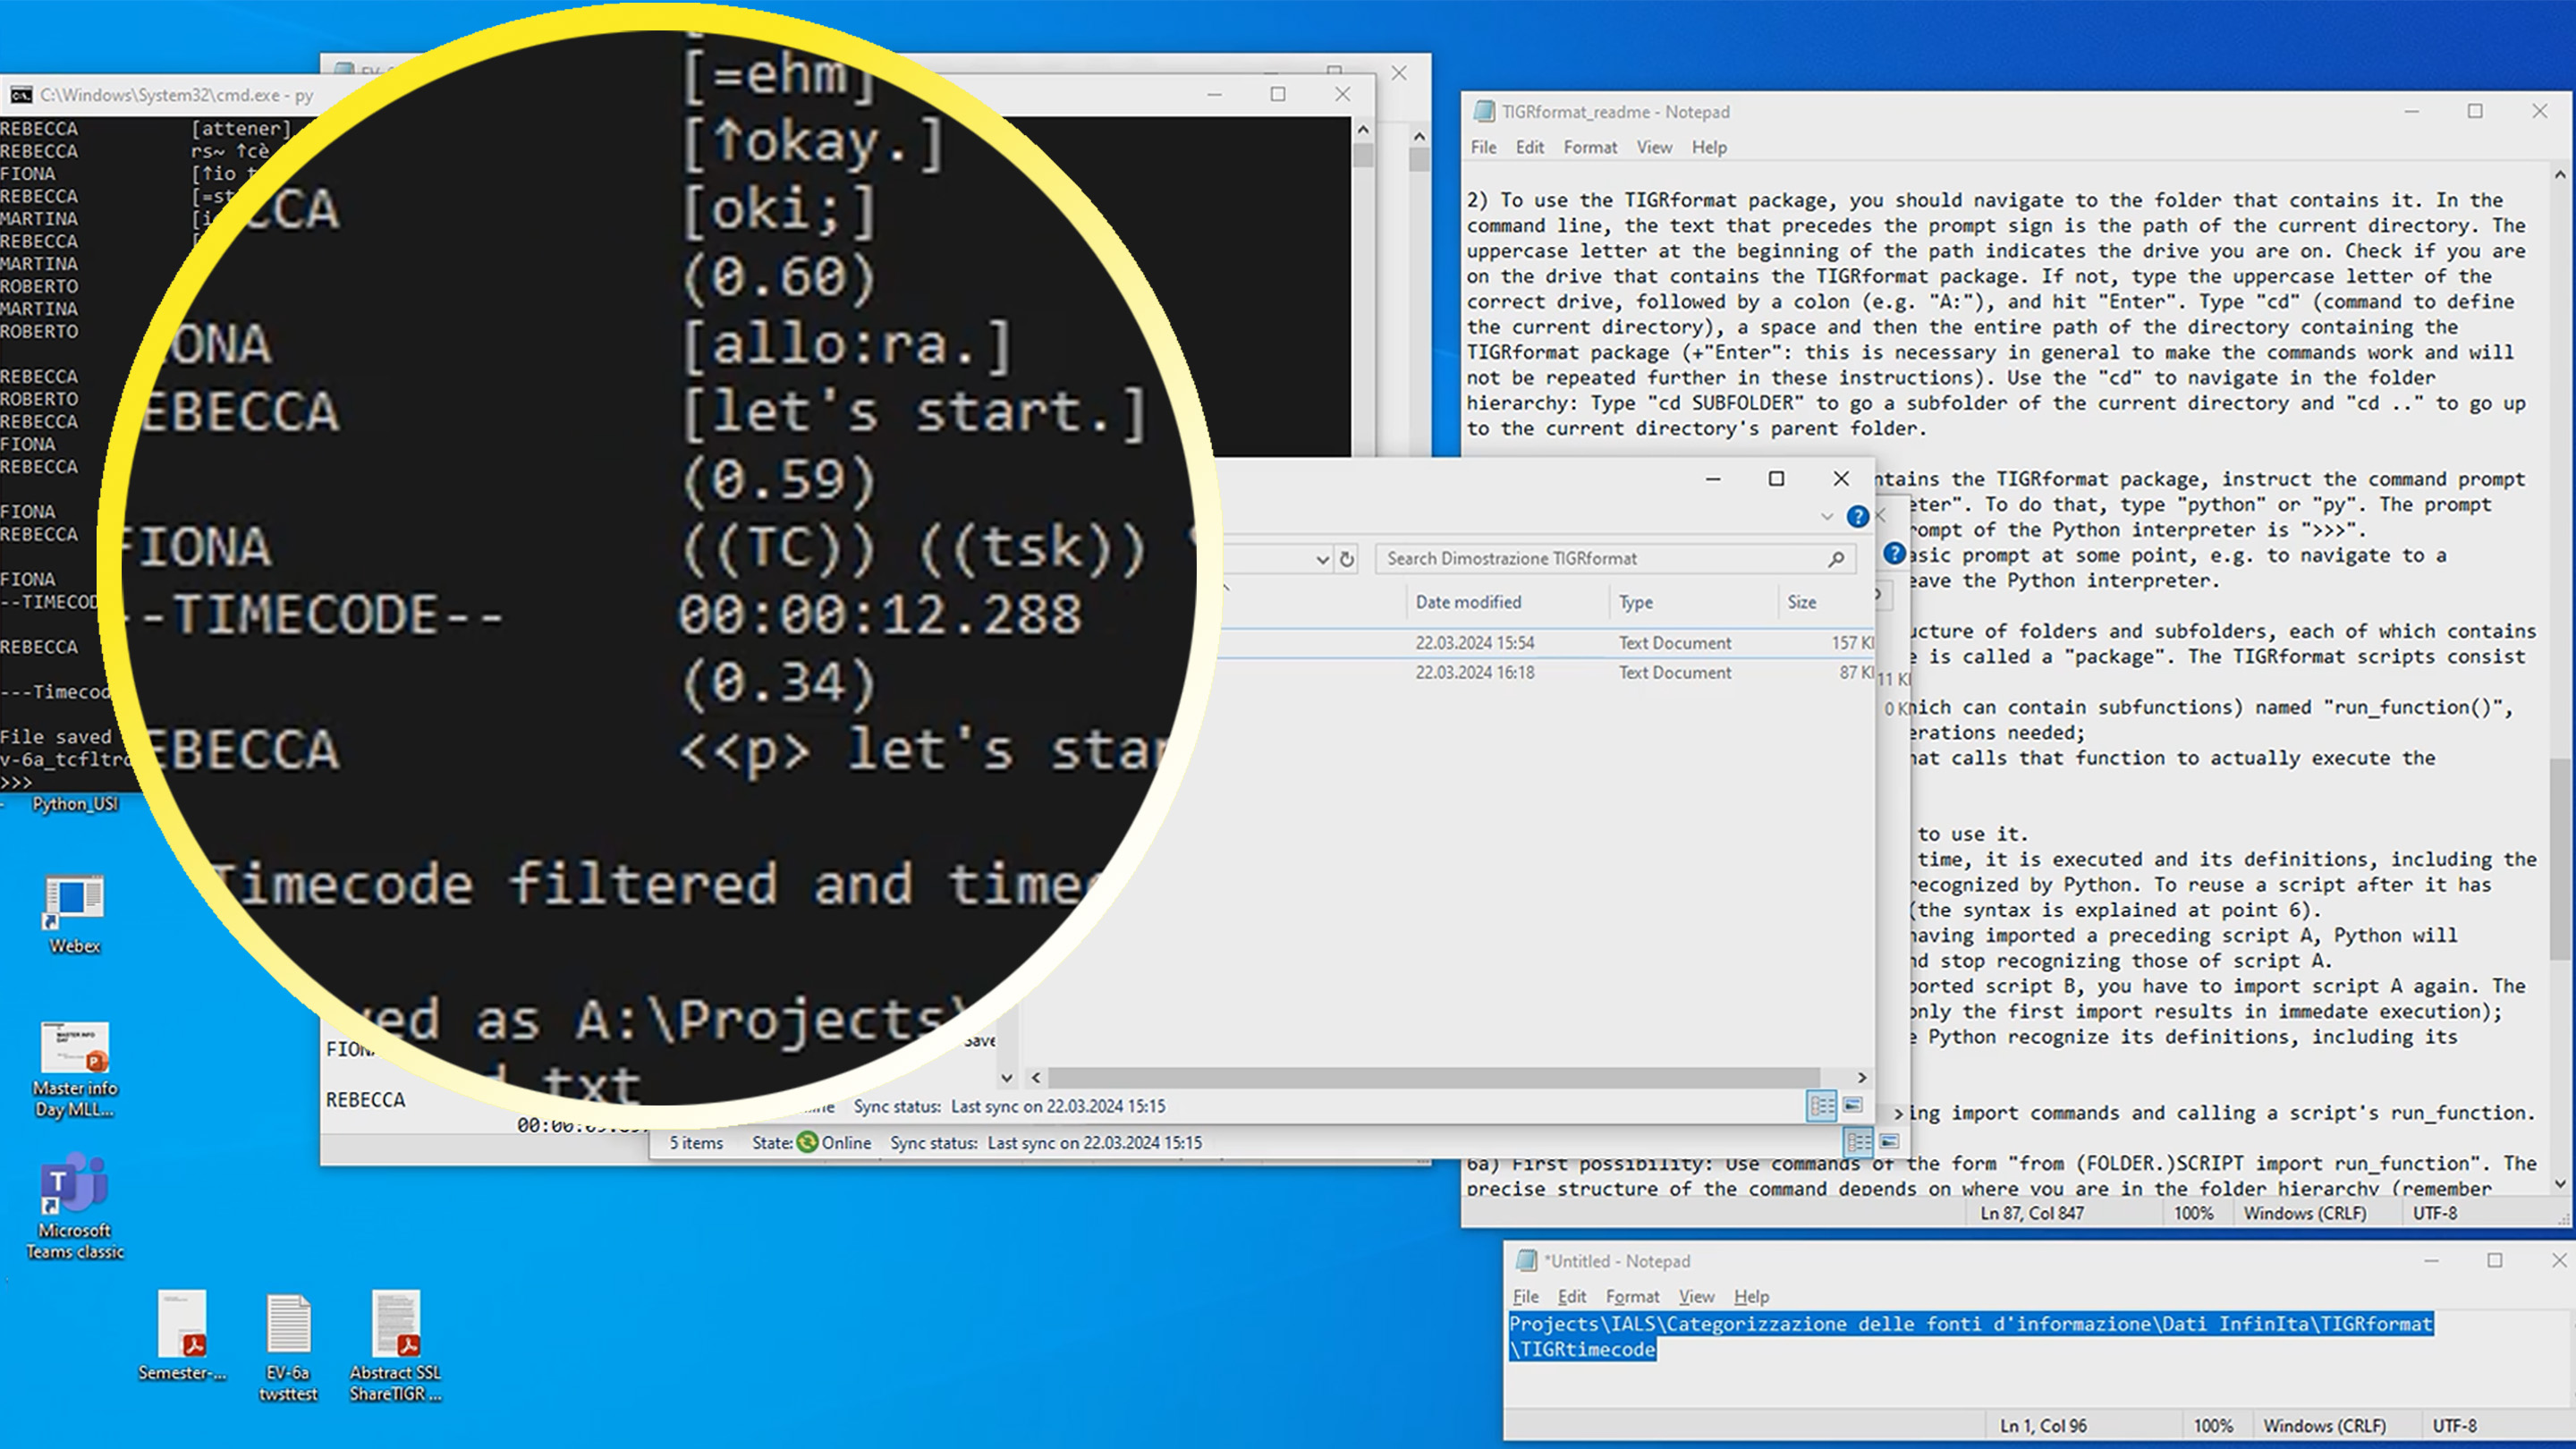Switch back Explorer window to details view
Viewport: 2576px width, 1449px height.
(1859, 1142)
